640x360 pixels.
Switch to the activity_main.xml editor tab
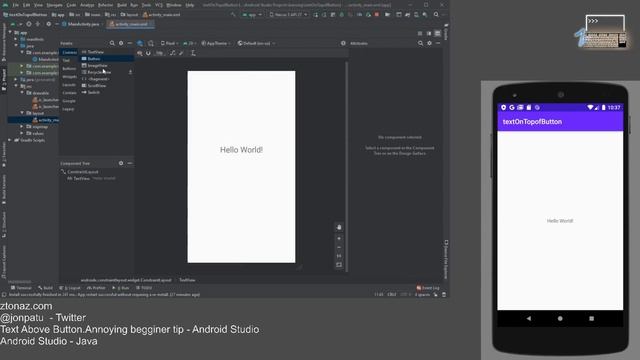131,24
